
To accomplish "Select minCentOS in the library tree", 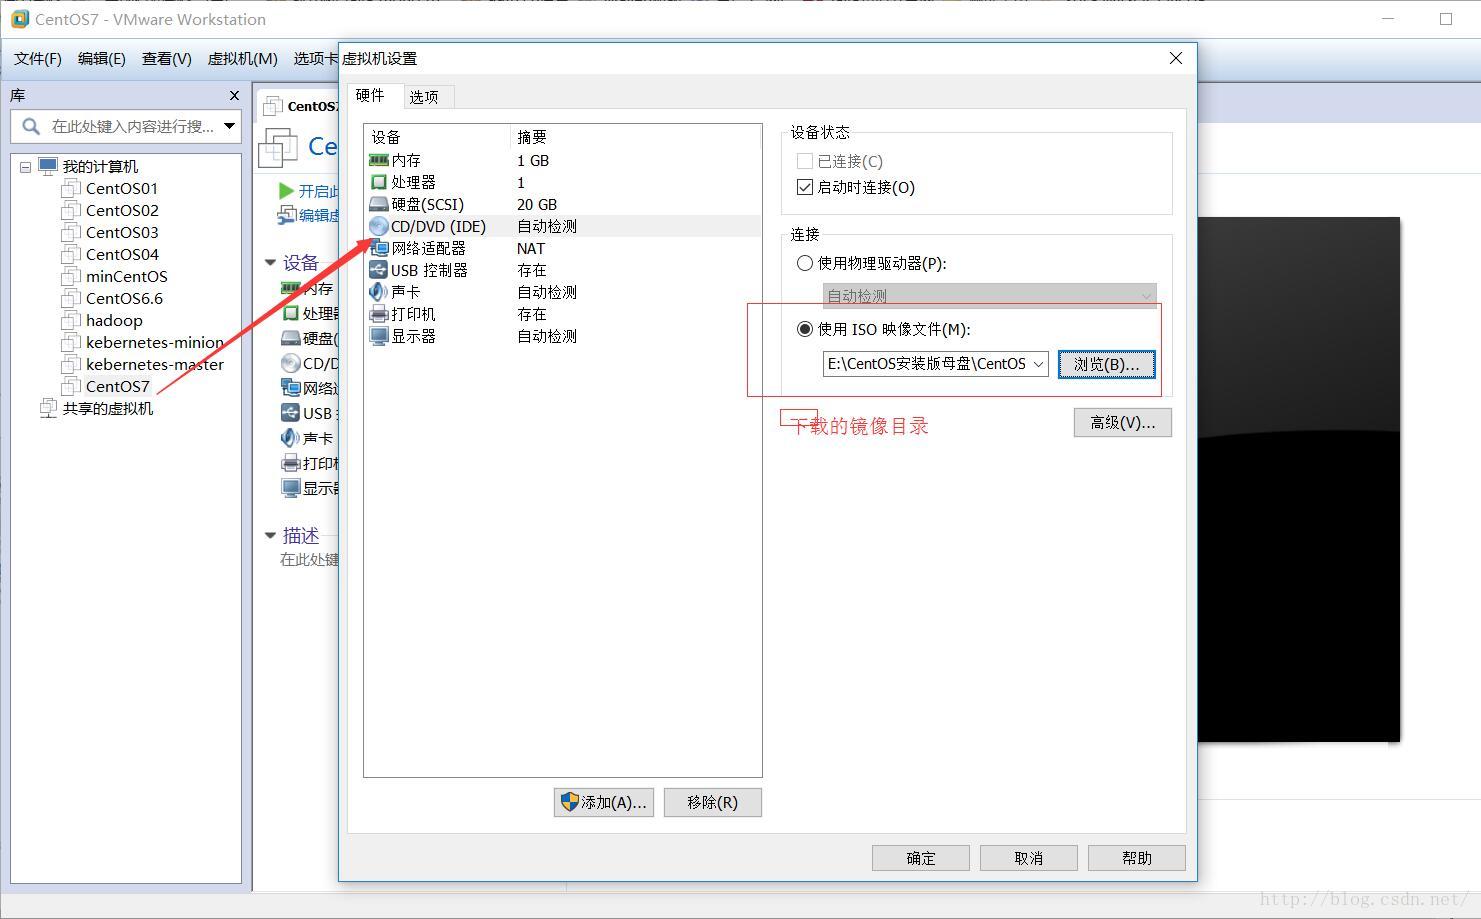I will pyautogui.click(x=127, y=276).
